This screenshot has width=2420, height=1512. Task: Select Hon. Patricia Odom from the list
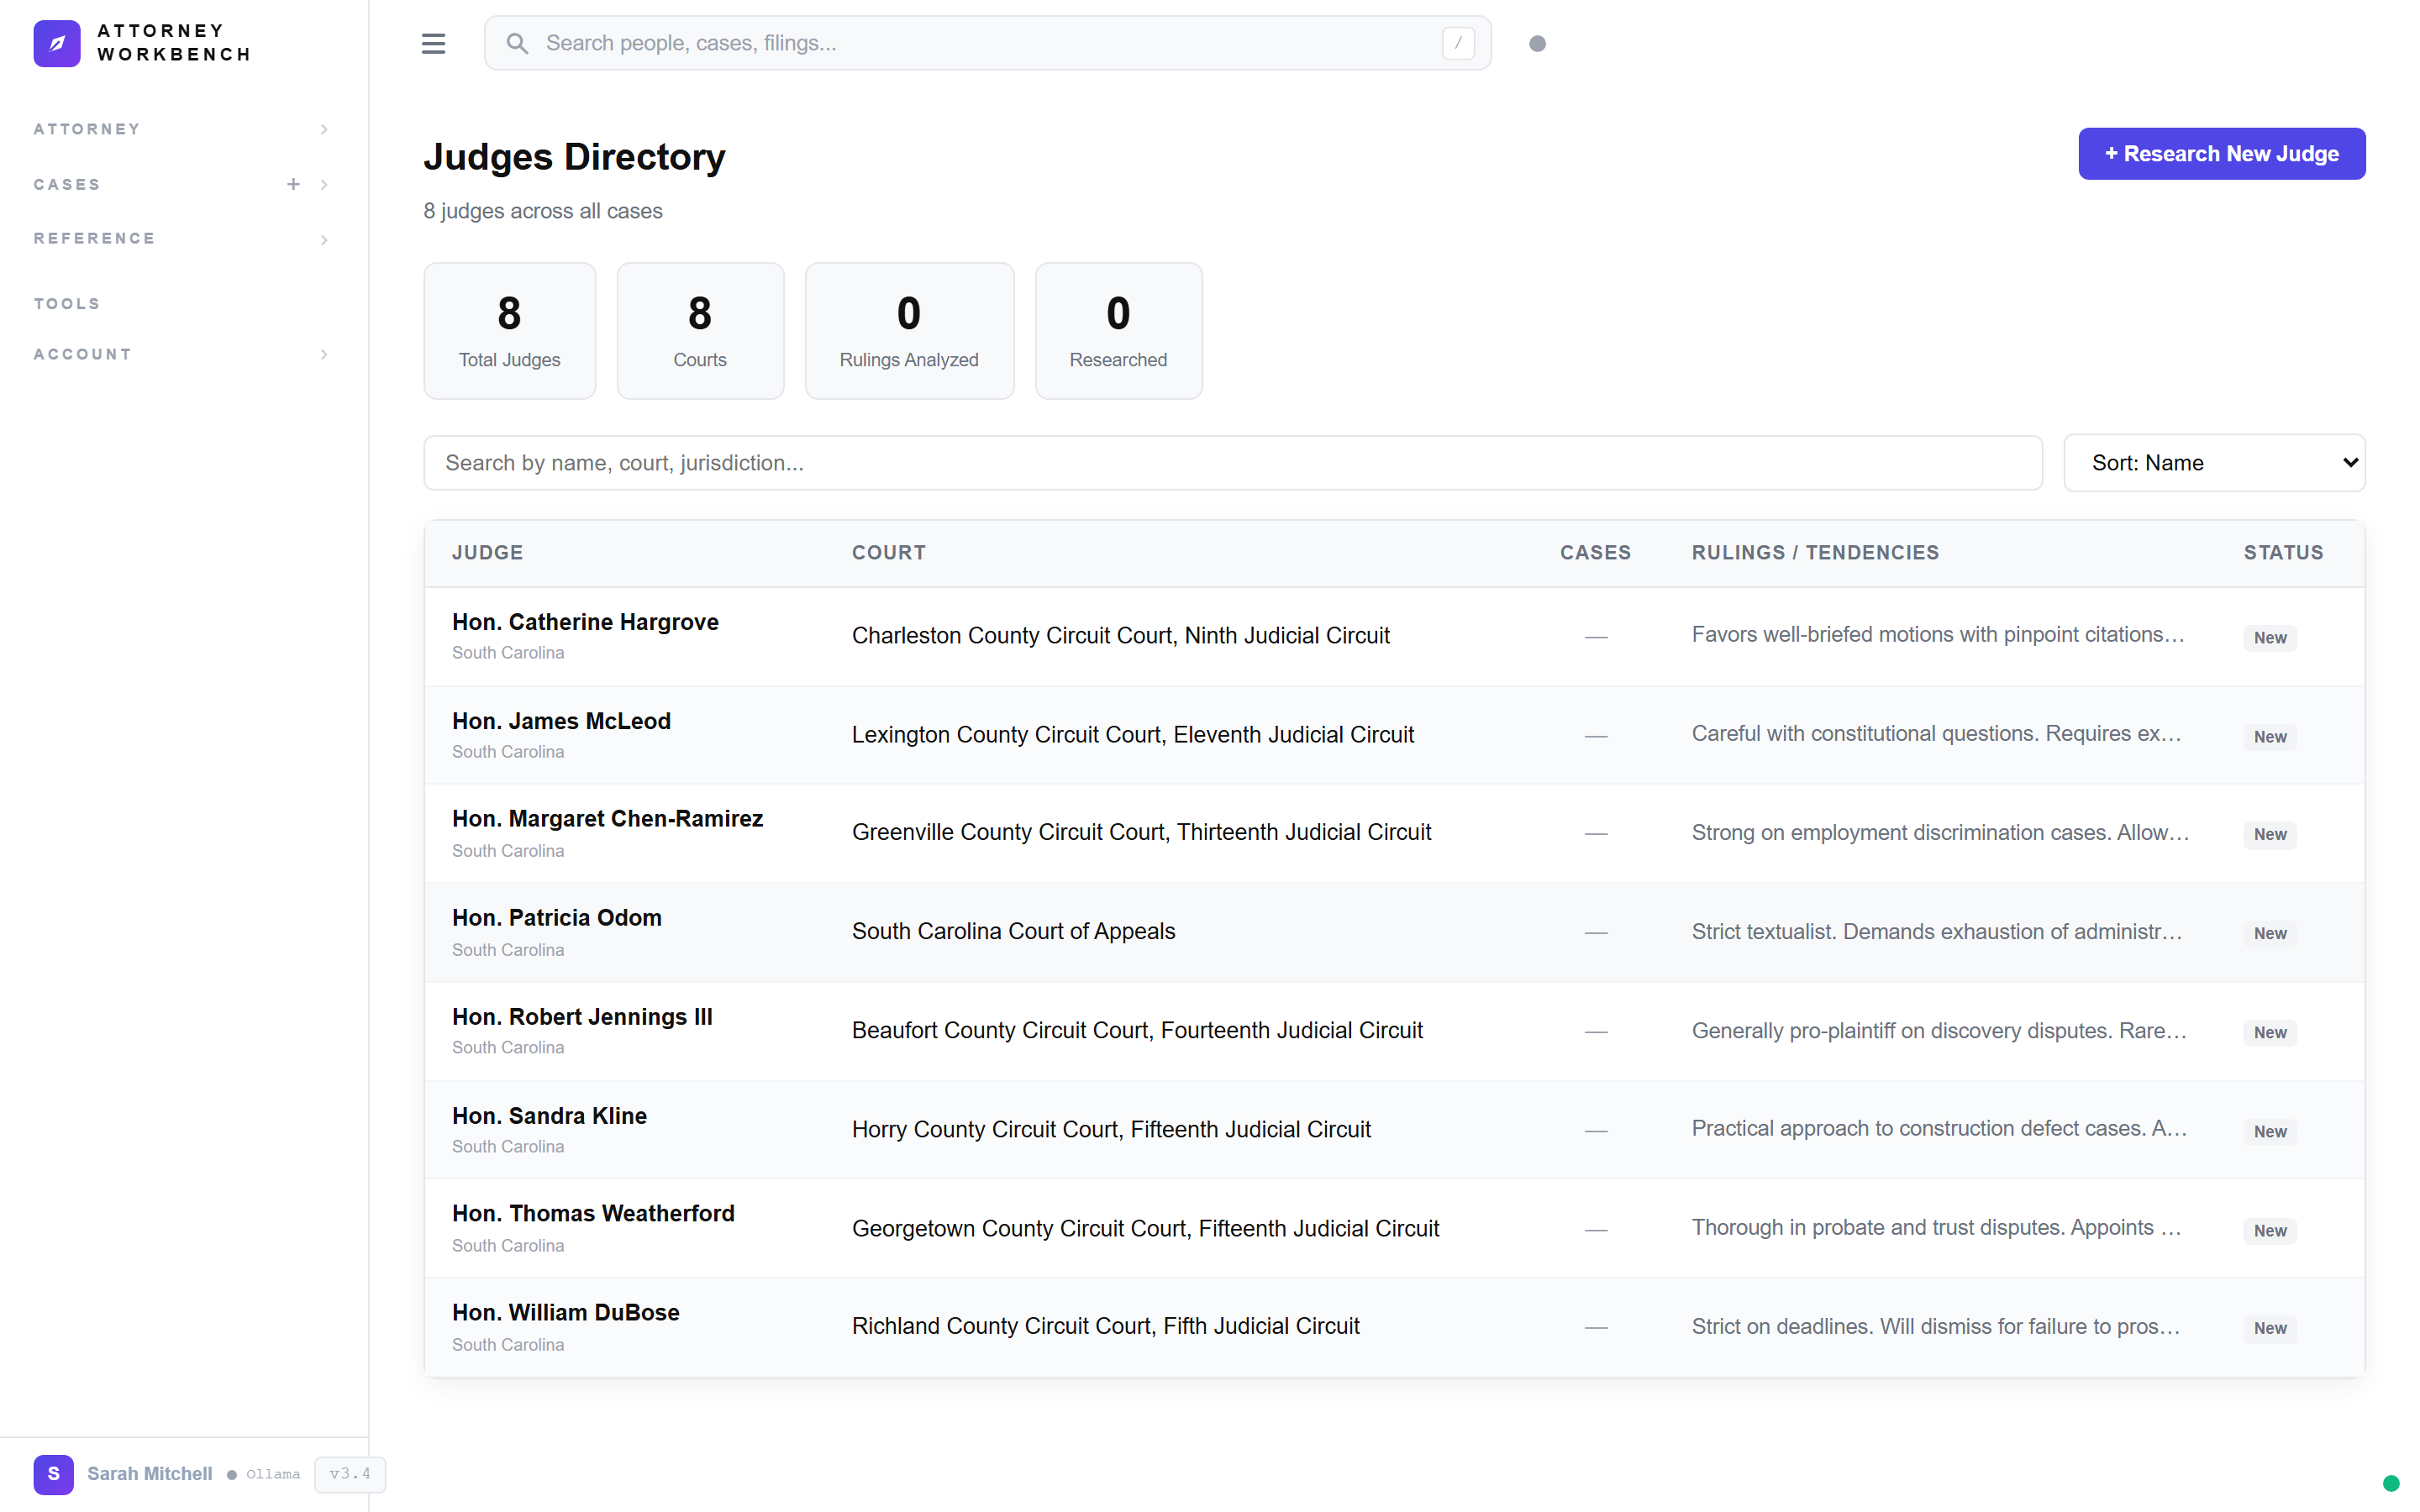(556, 917)
